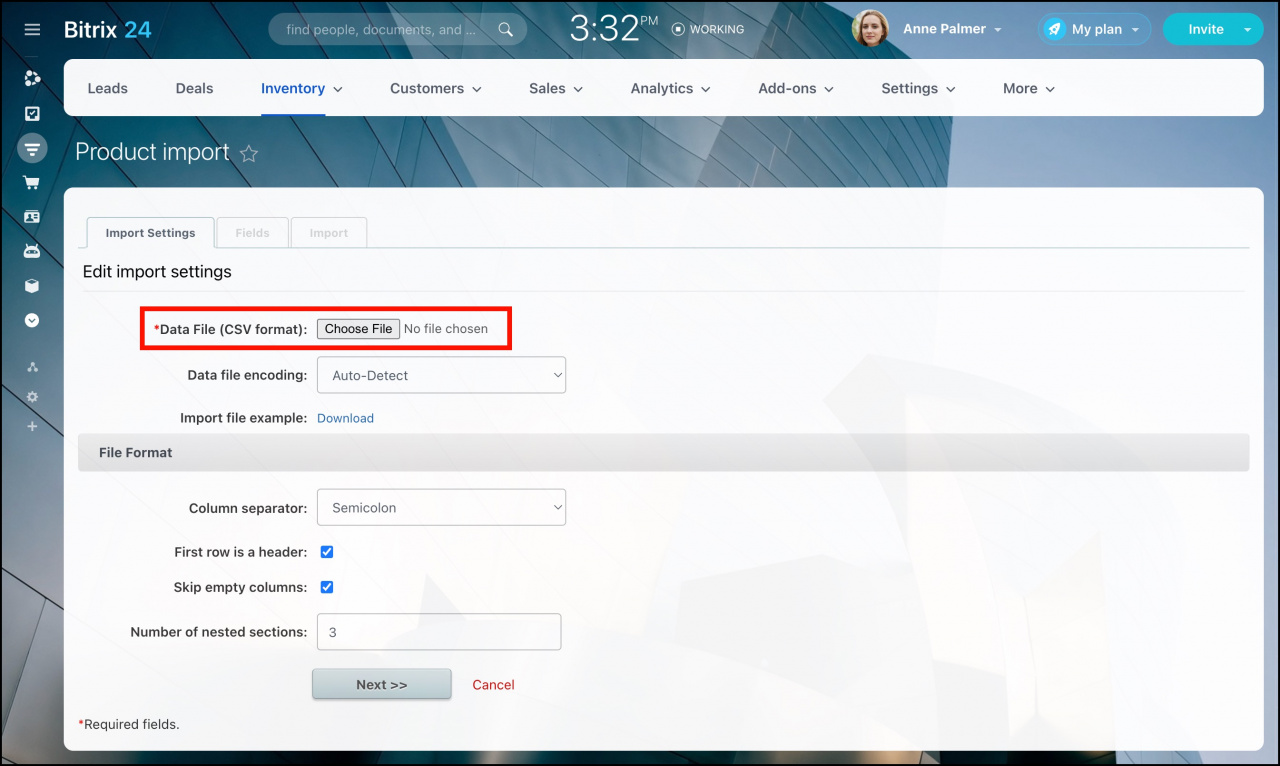
Task: Go to the Deals menu item
Action: (x=194, y=89)
